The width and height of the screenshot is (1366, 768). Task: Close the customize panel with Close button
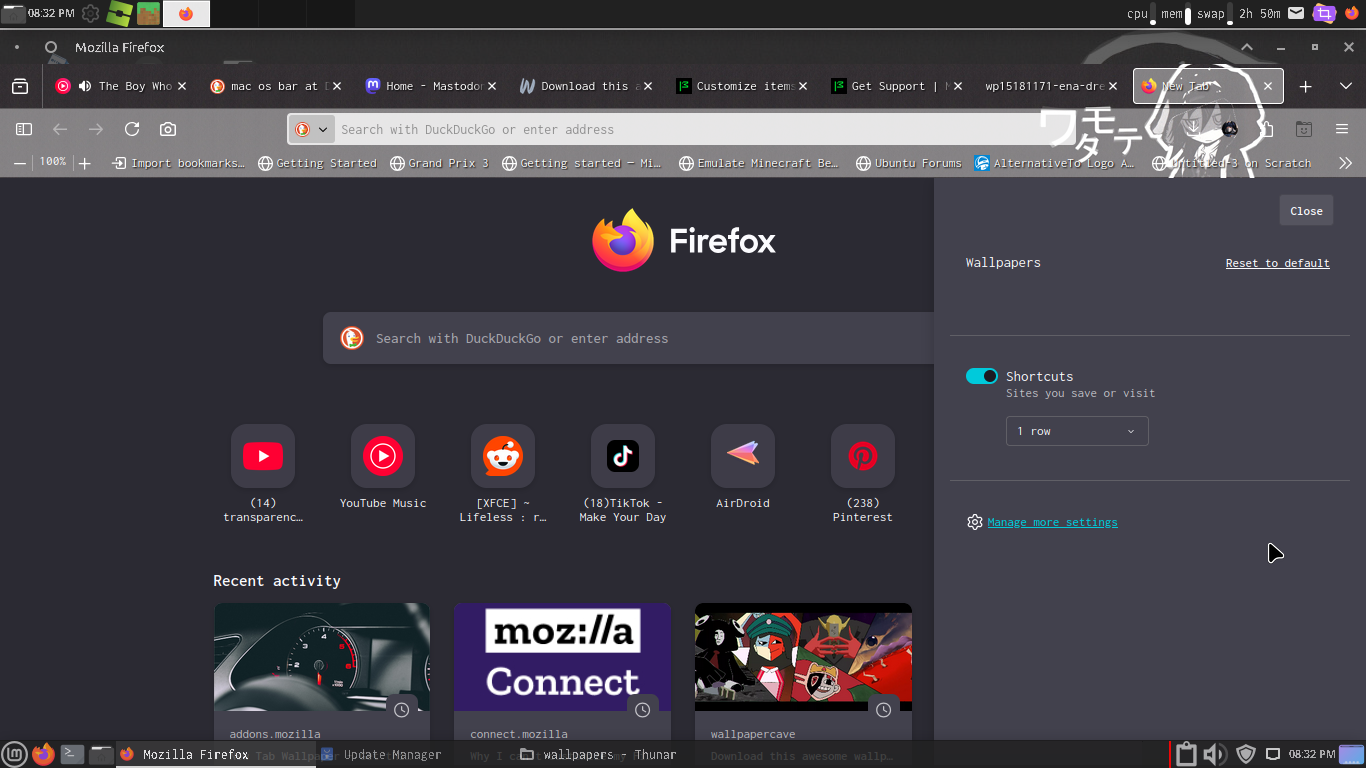point(1306,210)
